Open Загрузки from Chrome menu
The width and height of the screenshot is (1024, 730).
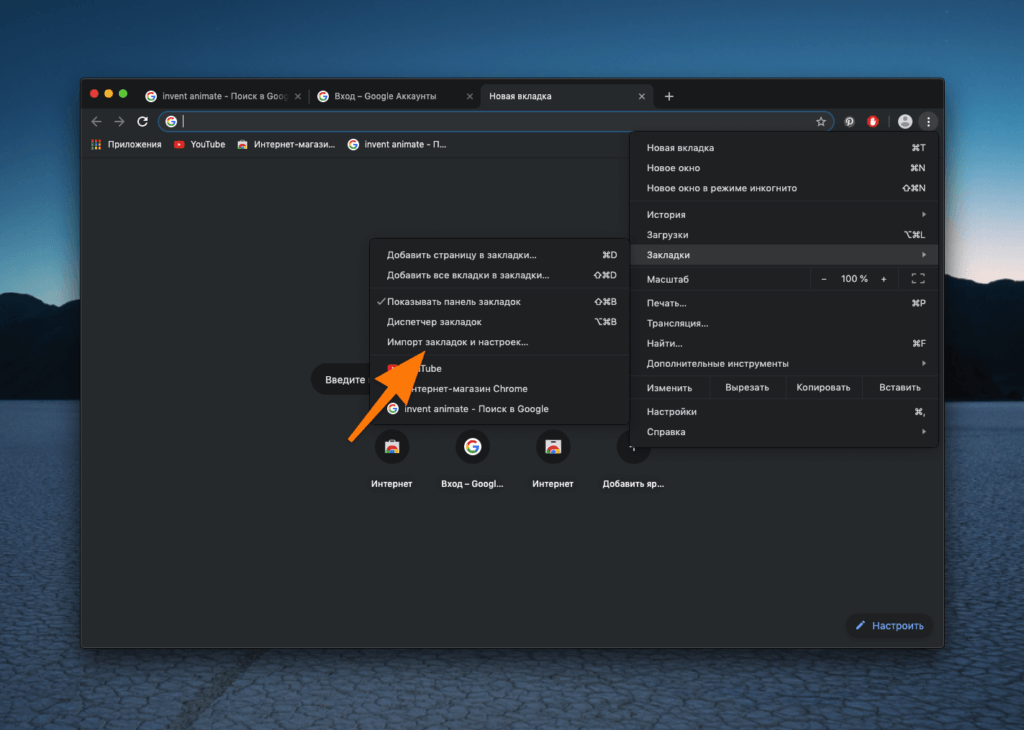(784, 234)
